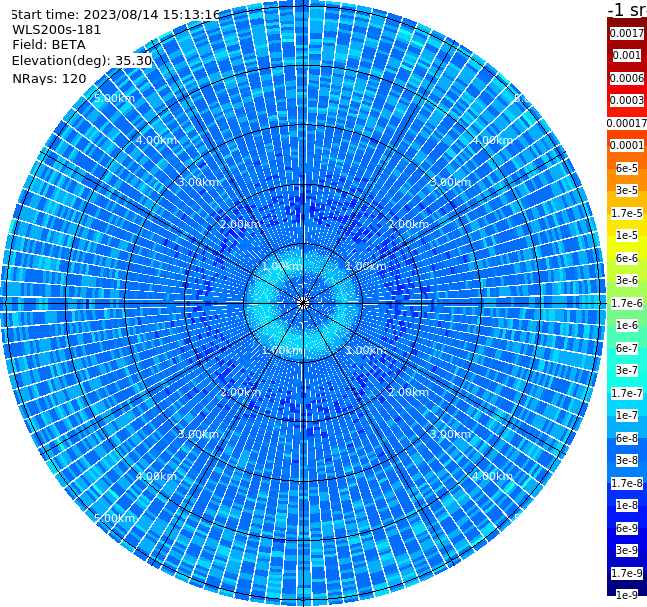Pick the green colorbar band between 3e-6 and 1.7e-6
This screenshot has height=607, width=647.
[x=627, y=292]
